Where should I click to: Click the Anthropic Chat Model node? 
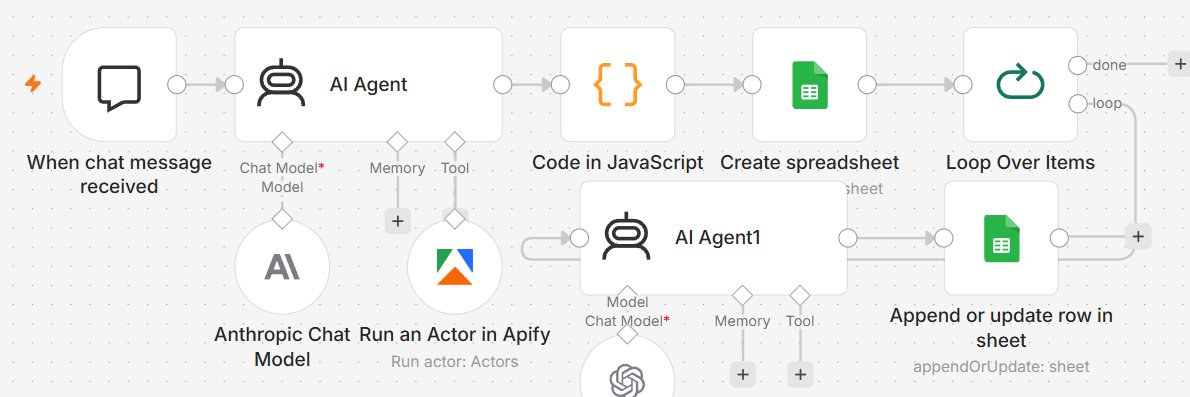282,267
